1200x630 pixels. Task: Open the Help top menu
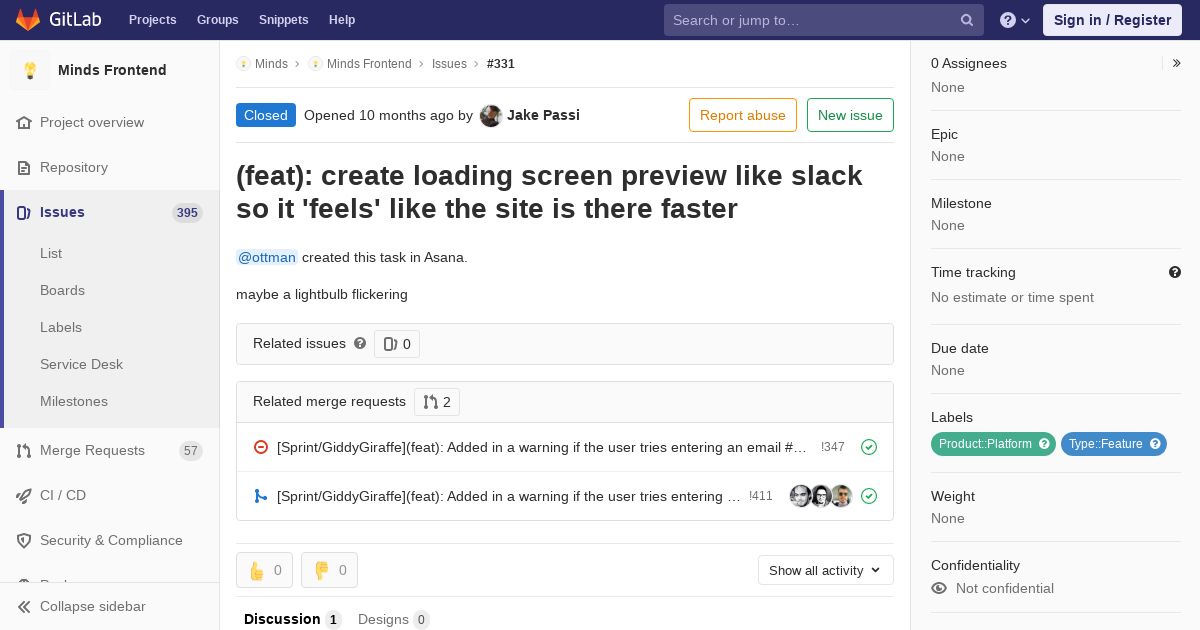(x=342, y=20)
